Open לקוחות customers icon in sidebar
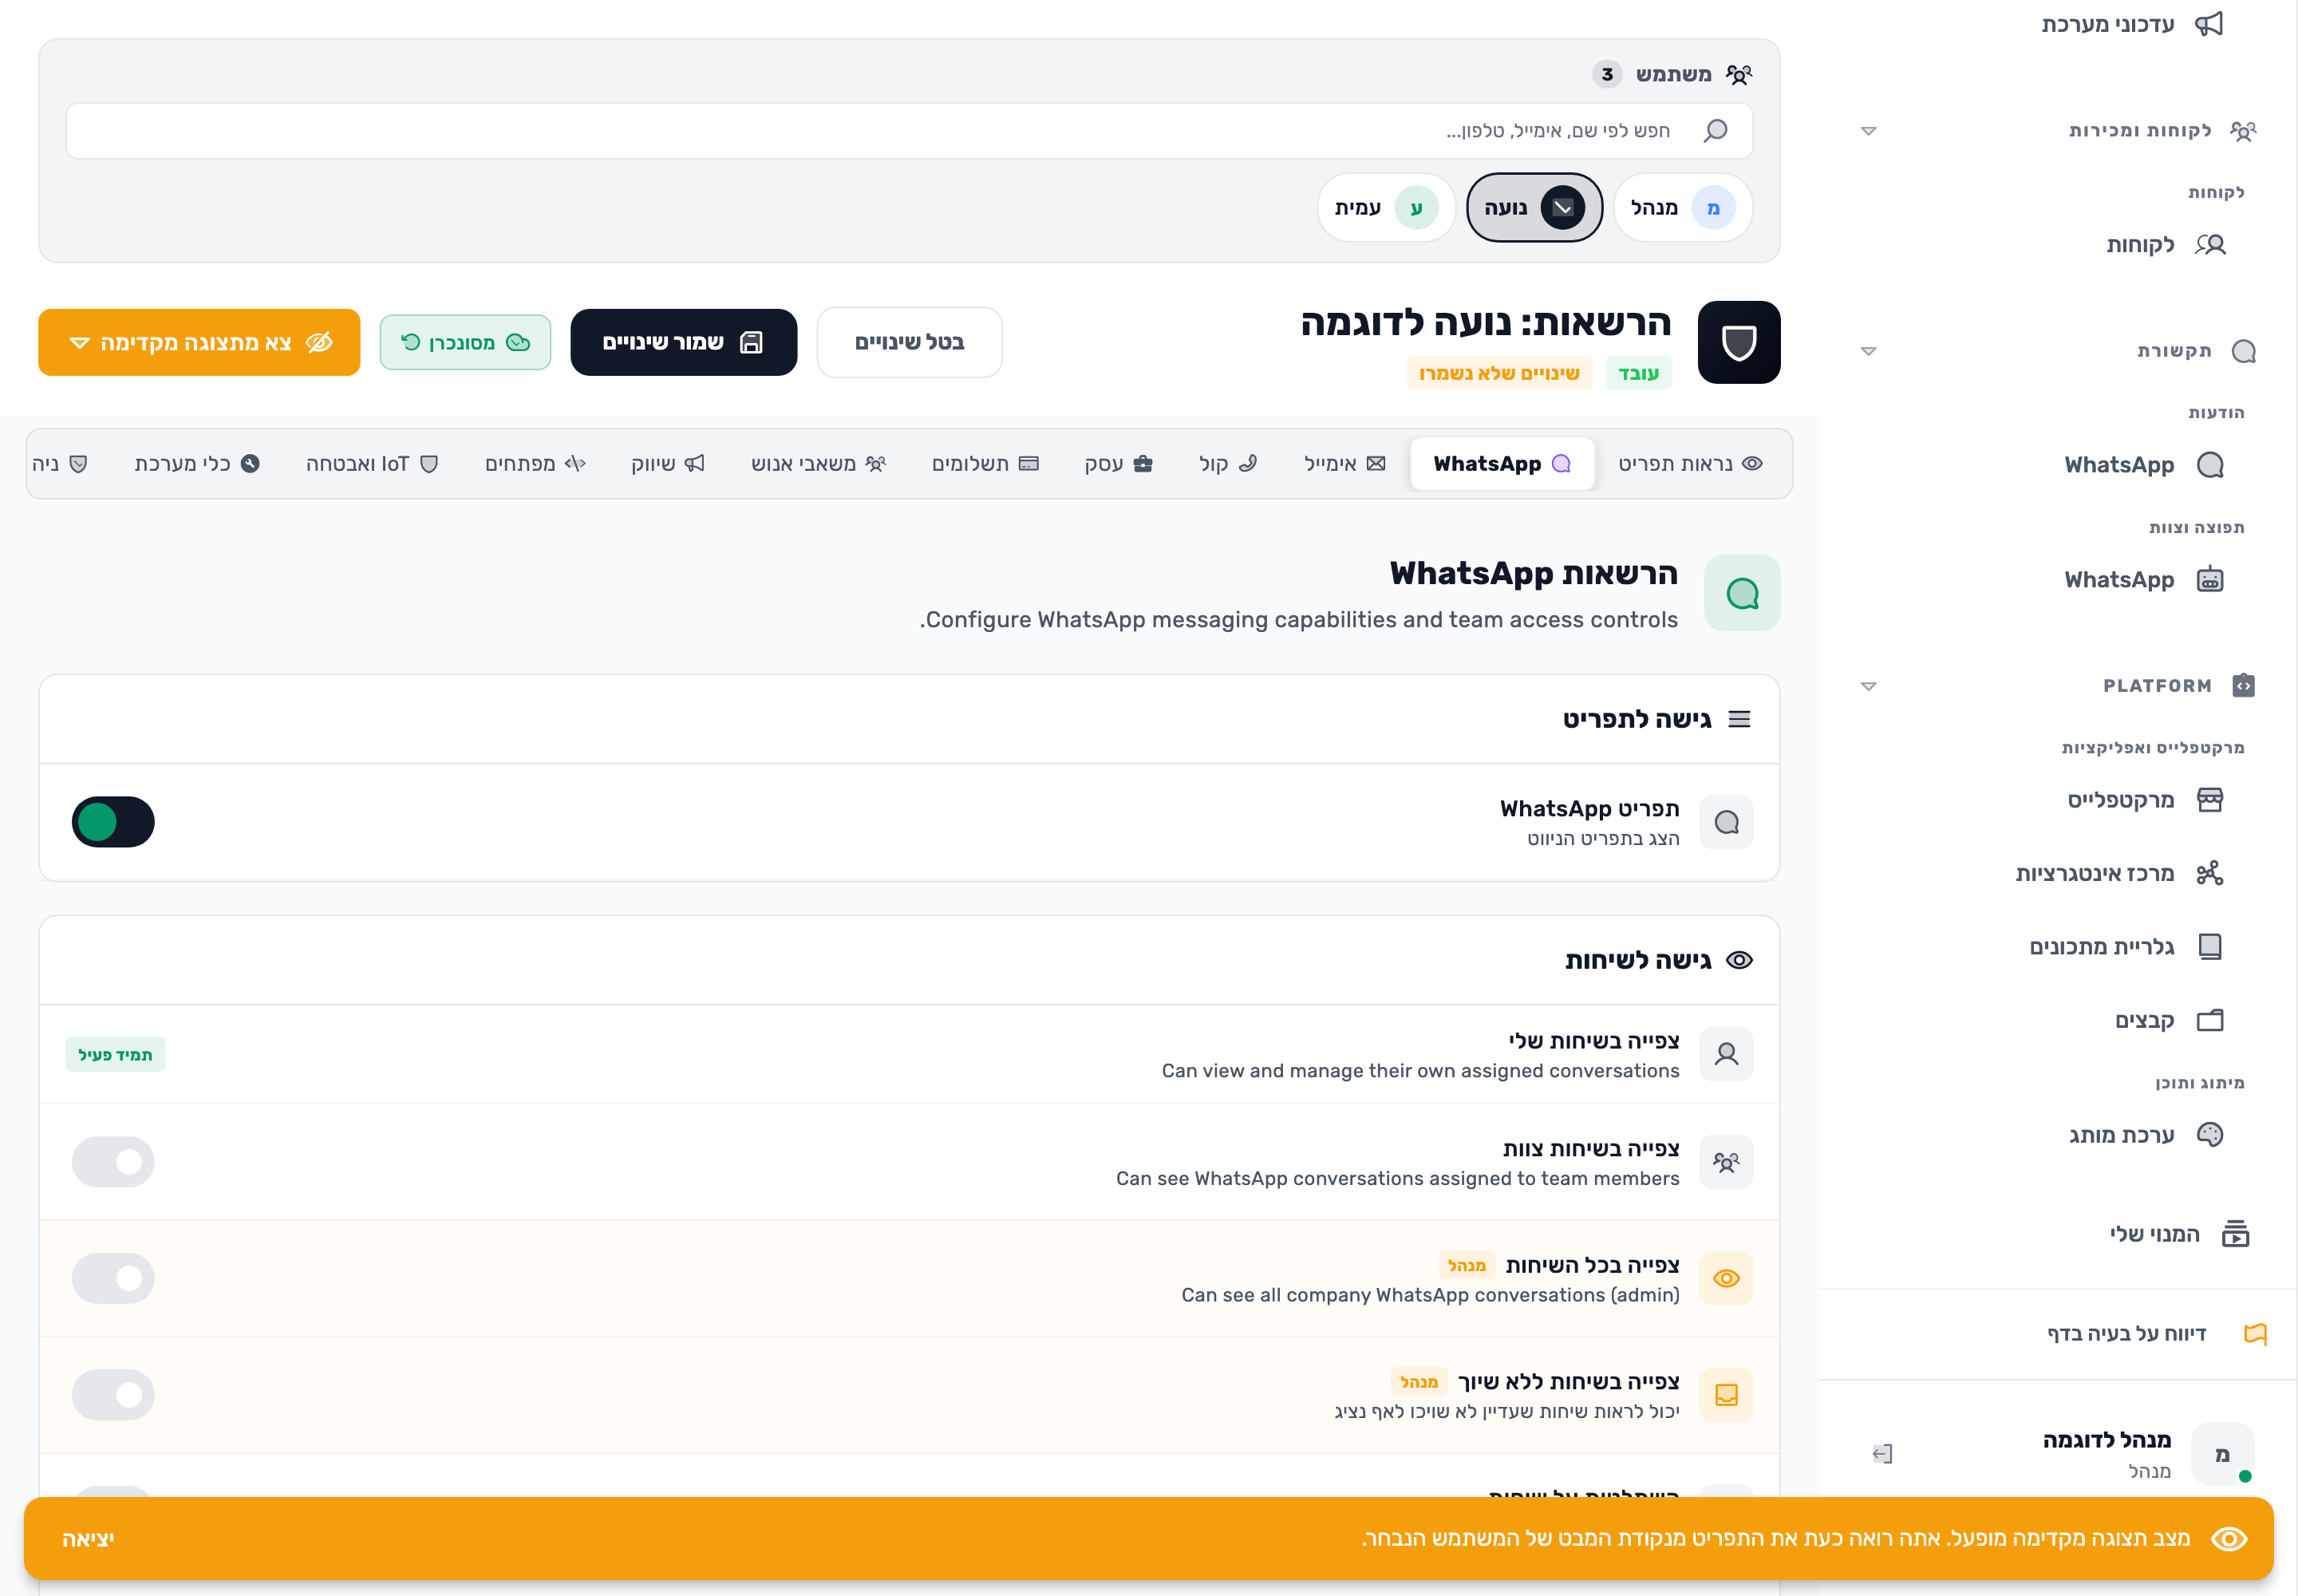This screenshot has width=2298, height=1596. tap(2210, 245)
